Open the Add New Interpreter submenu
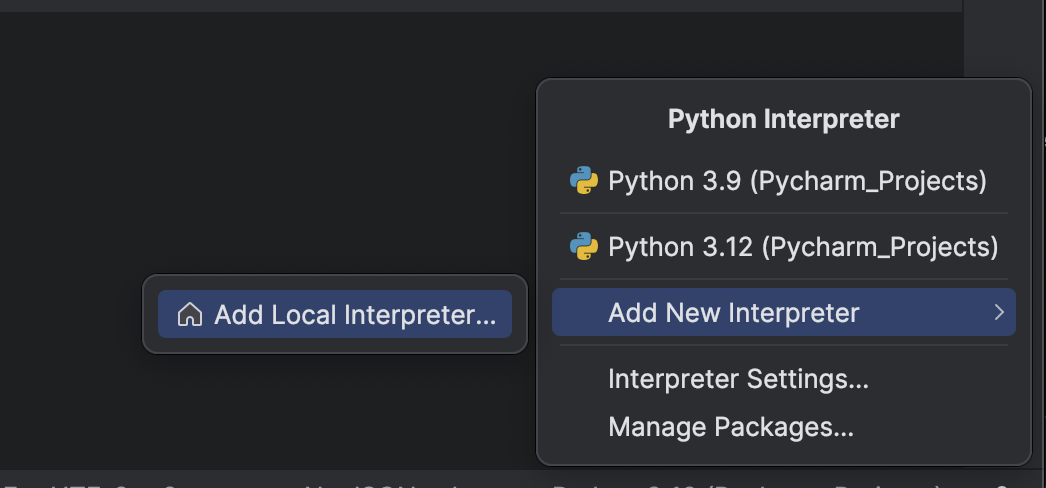 click(783, 312)
